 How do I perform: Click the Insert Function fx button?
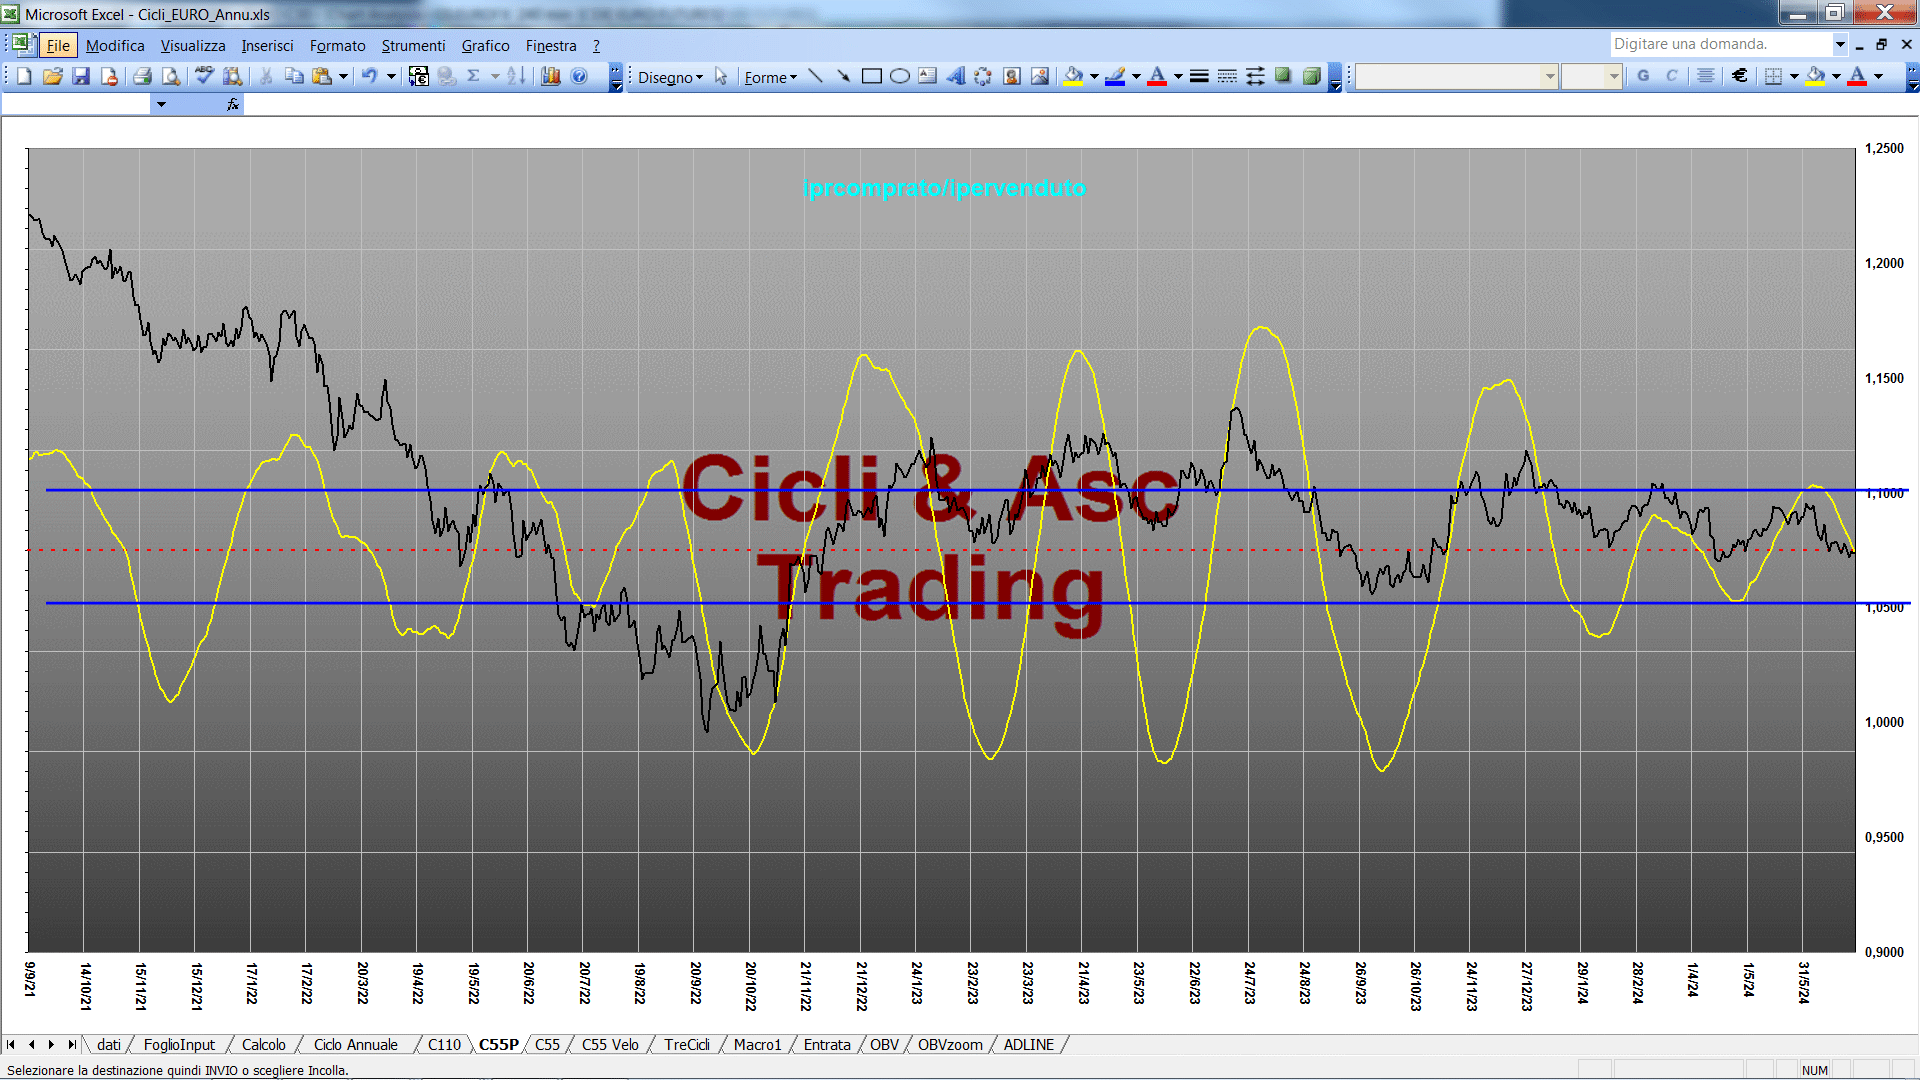233,104
